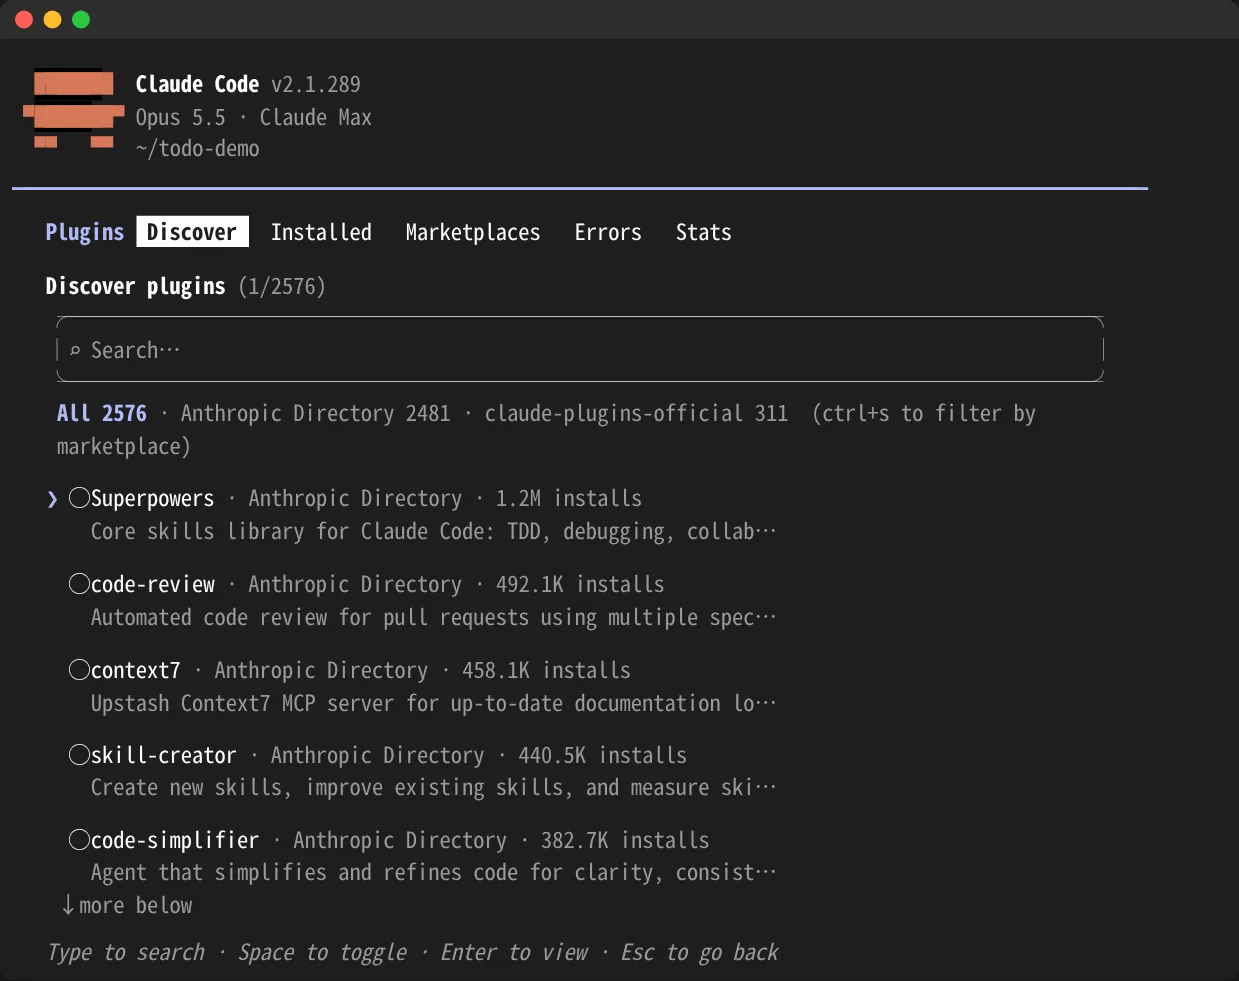Click the Create new skills description
This screenshot has width=1239, height=981.
point(433,788)
